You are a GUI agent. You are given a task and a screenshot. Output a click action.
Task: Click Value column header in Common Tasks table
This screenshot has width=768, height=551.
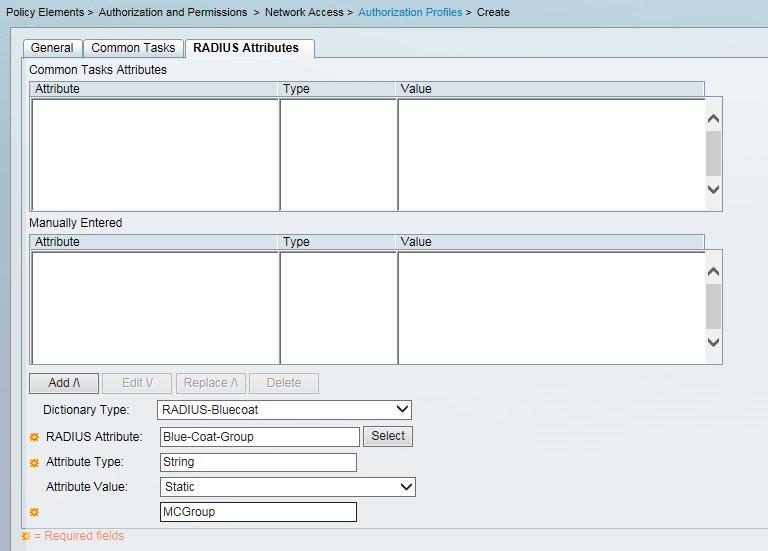[x=550, y=89]
